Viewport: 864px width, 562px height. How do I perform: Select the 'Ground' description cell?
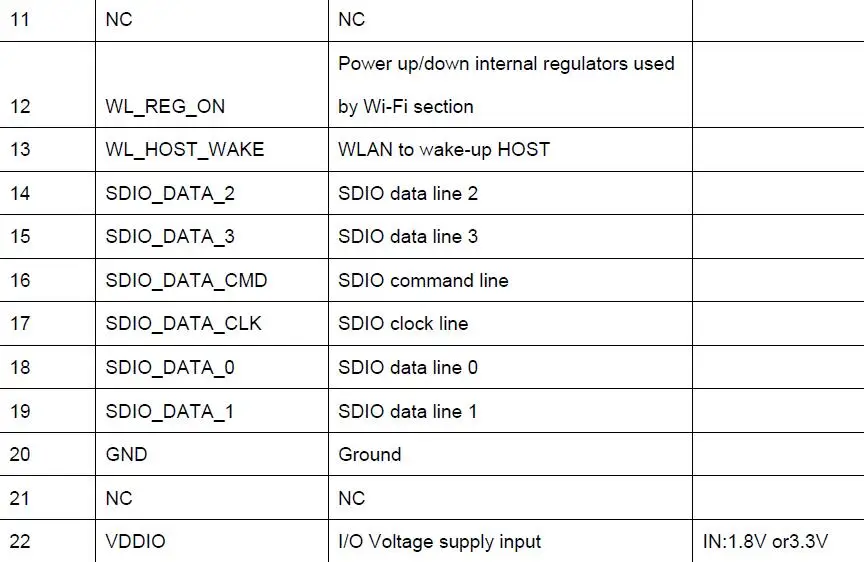coord(510,455)
